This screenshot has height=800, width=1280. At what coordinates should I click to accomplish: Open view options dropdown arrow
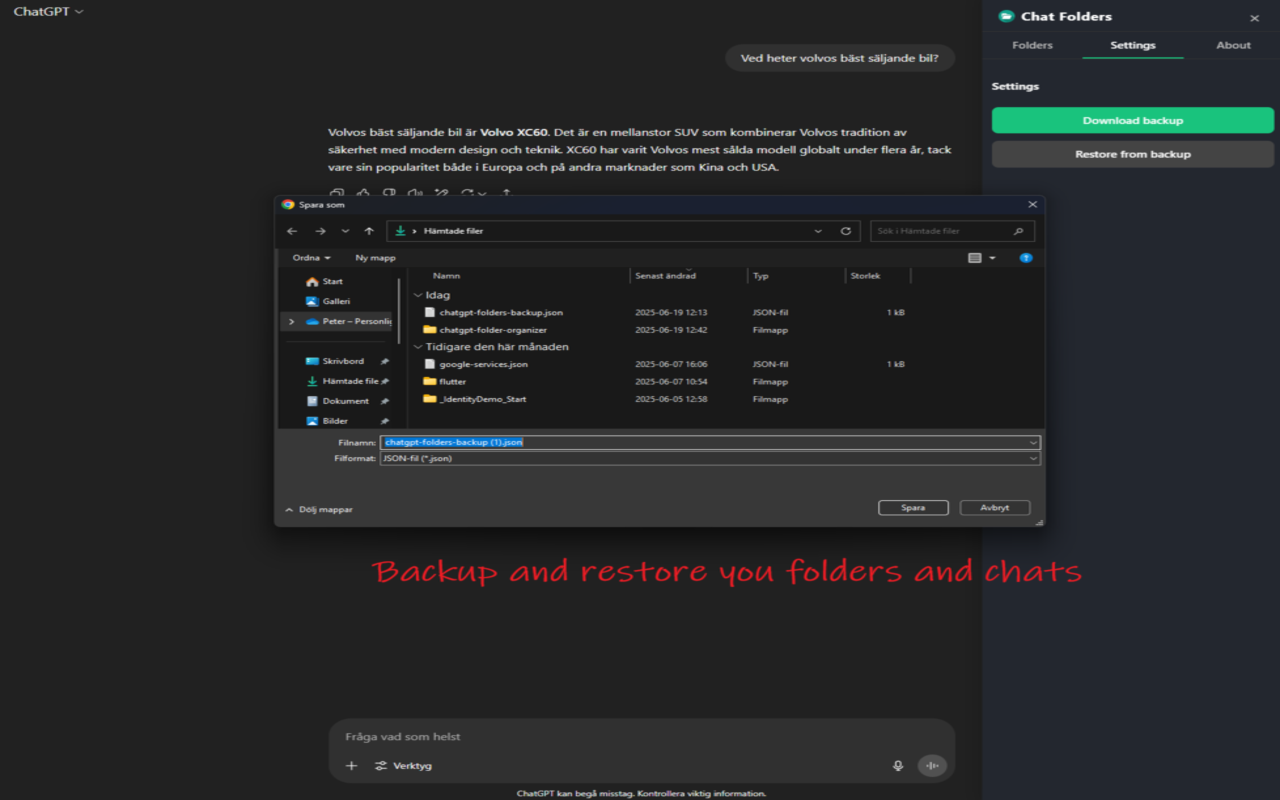[x=992, y=258]
